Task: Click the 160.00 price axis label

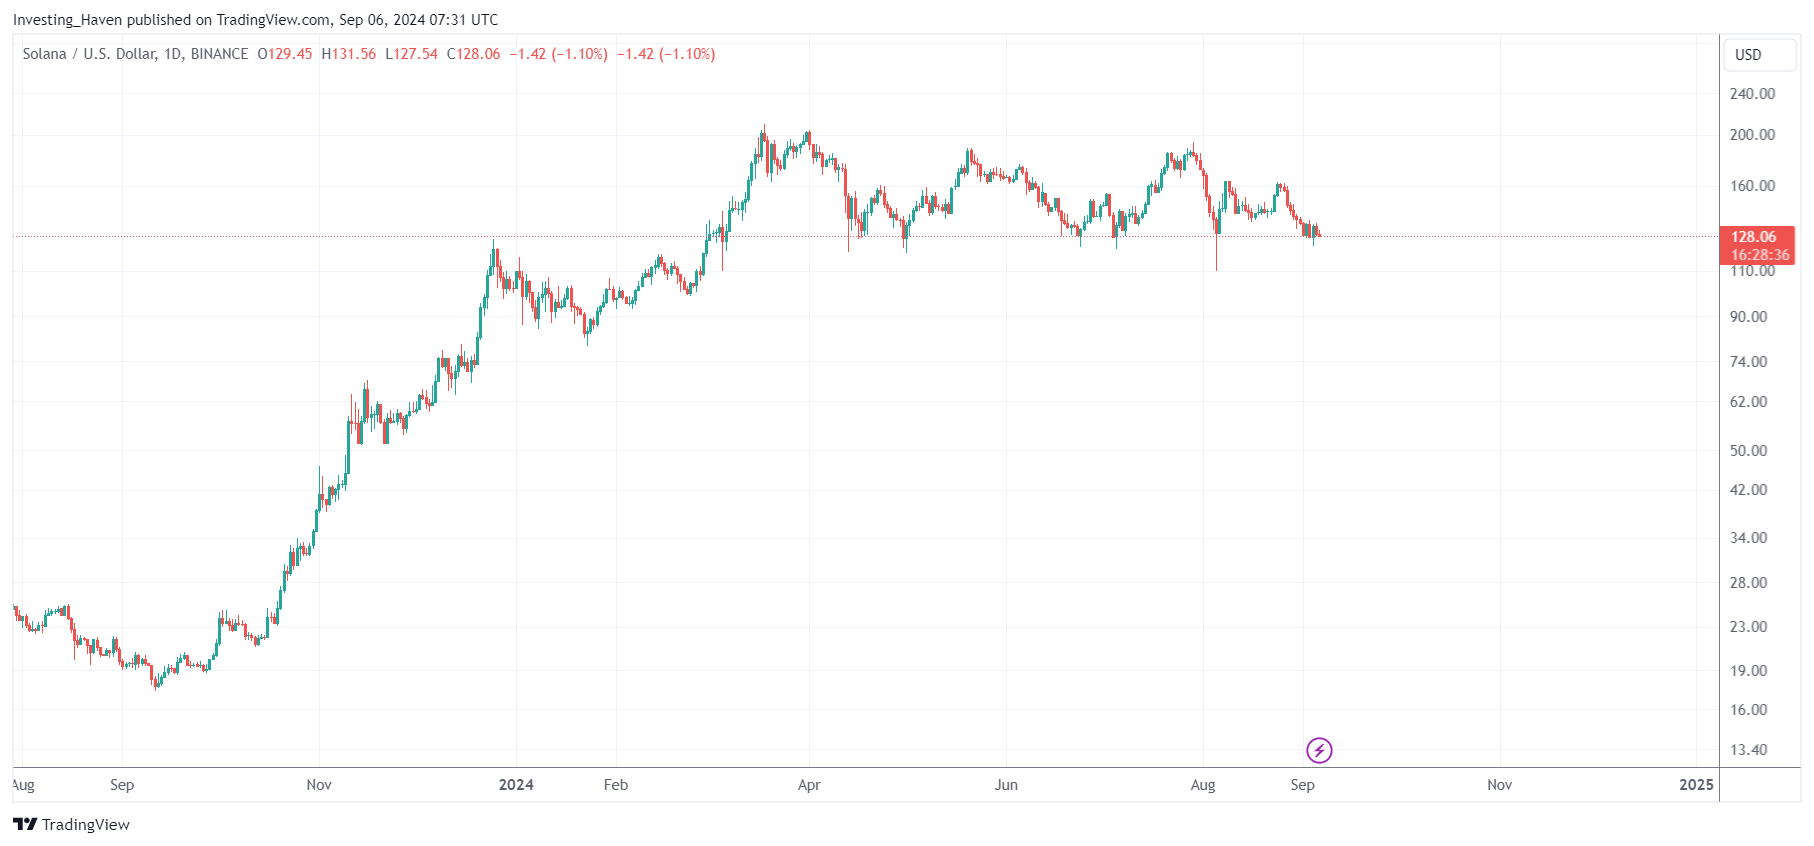Action: 1752,185
